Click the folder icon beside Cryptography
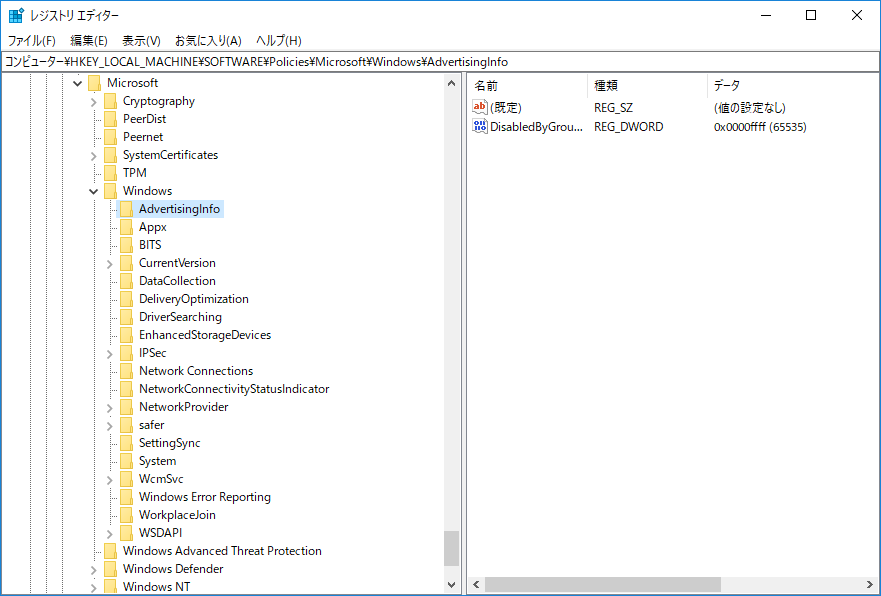This screenshot has width=881, height=596. (110, 101)
